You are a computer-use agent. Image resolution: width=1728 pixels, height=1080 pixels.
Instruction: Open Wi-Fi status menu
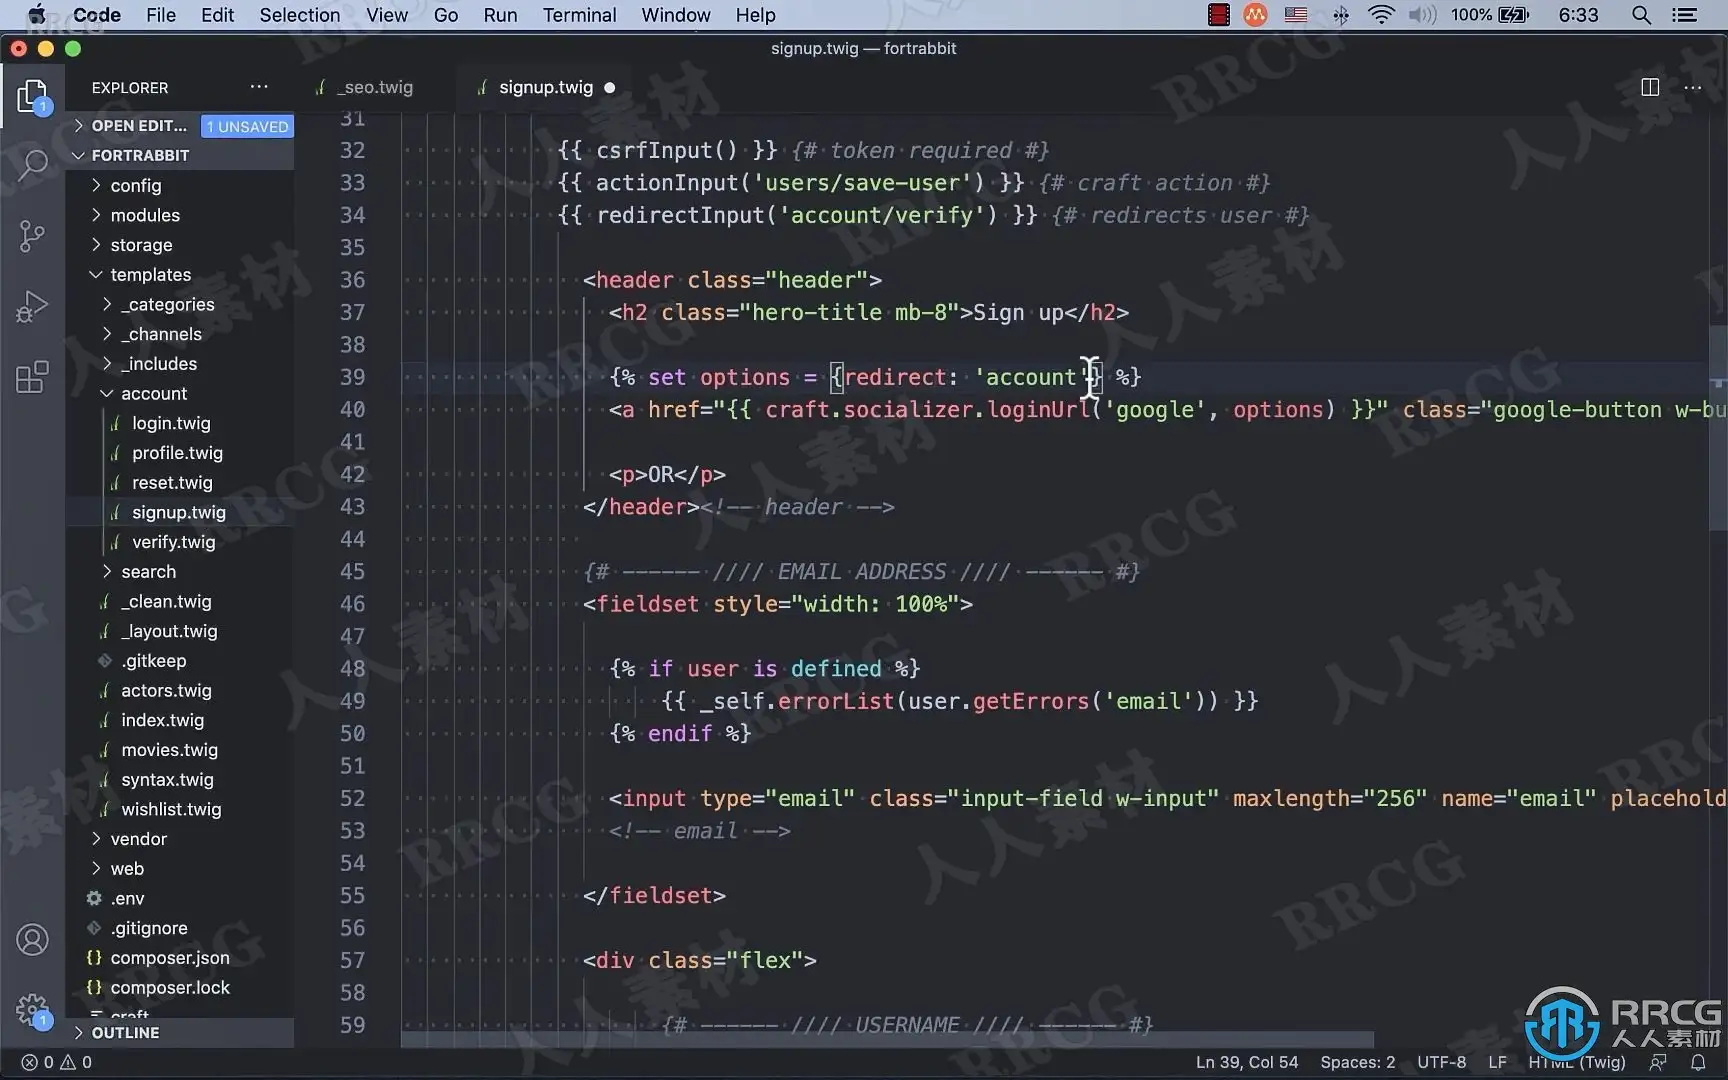[x=1381, y=15]
